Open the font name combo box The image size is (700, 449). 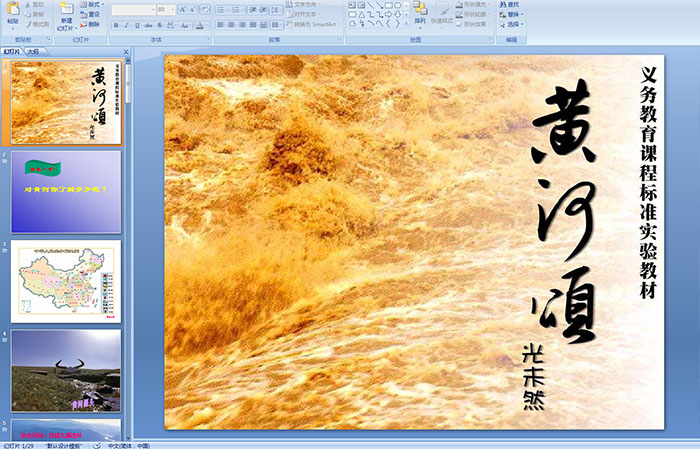(133, 9)
